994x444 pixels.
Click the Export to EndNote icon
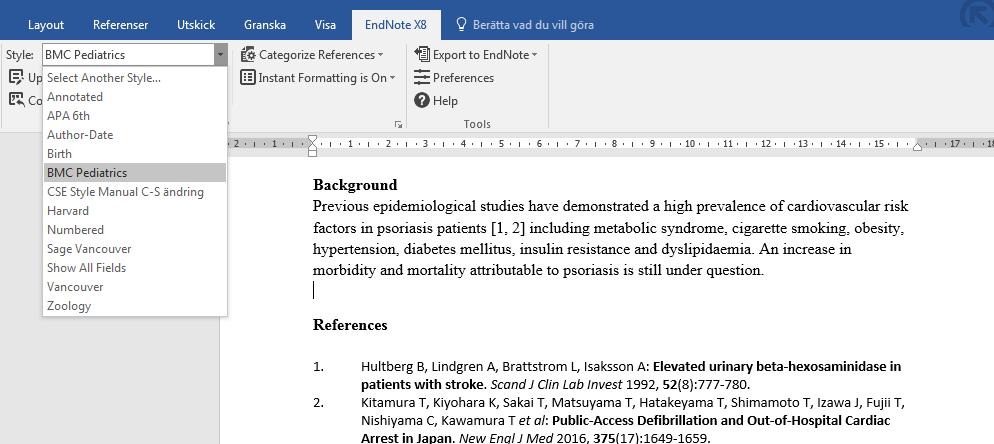[x=422, y=55]
